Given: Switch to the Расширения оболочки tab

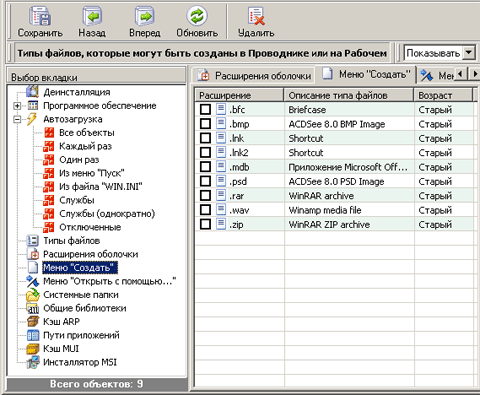Looking at the screenshot, I should point(254,76).
